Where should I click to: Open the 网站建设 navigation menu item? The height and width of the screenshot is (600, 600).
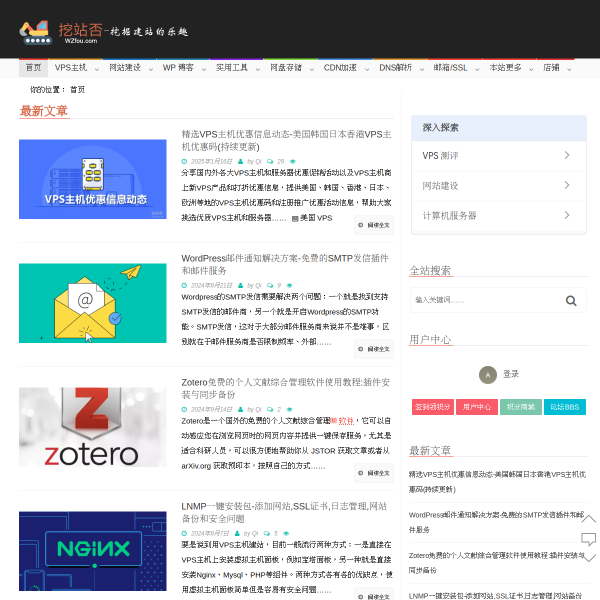[x=125, y=68]
